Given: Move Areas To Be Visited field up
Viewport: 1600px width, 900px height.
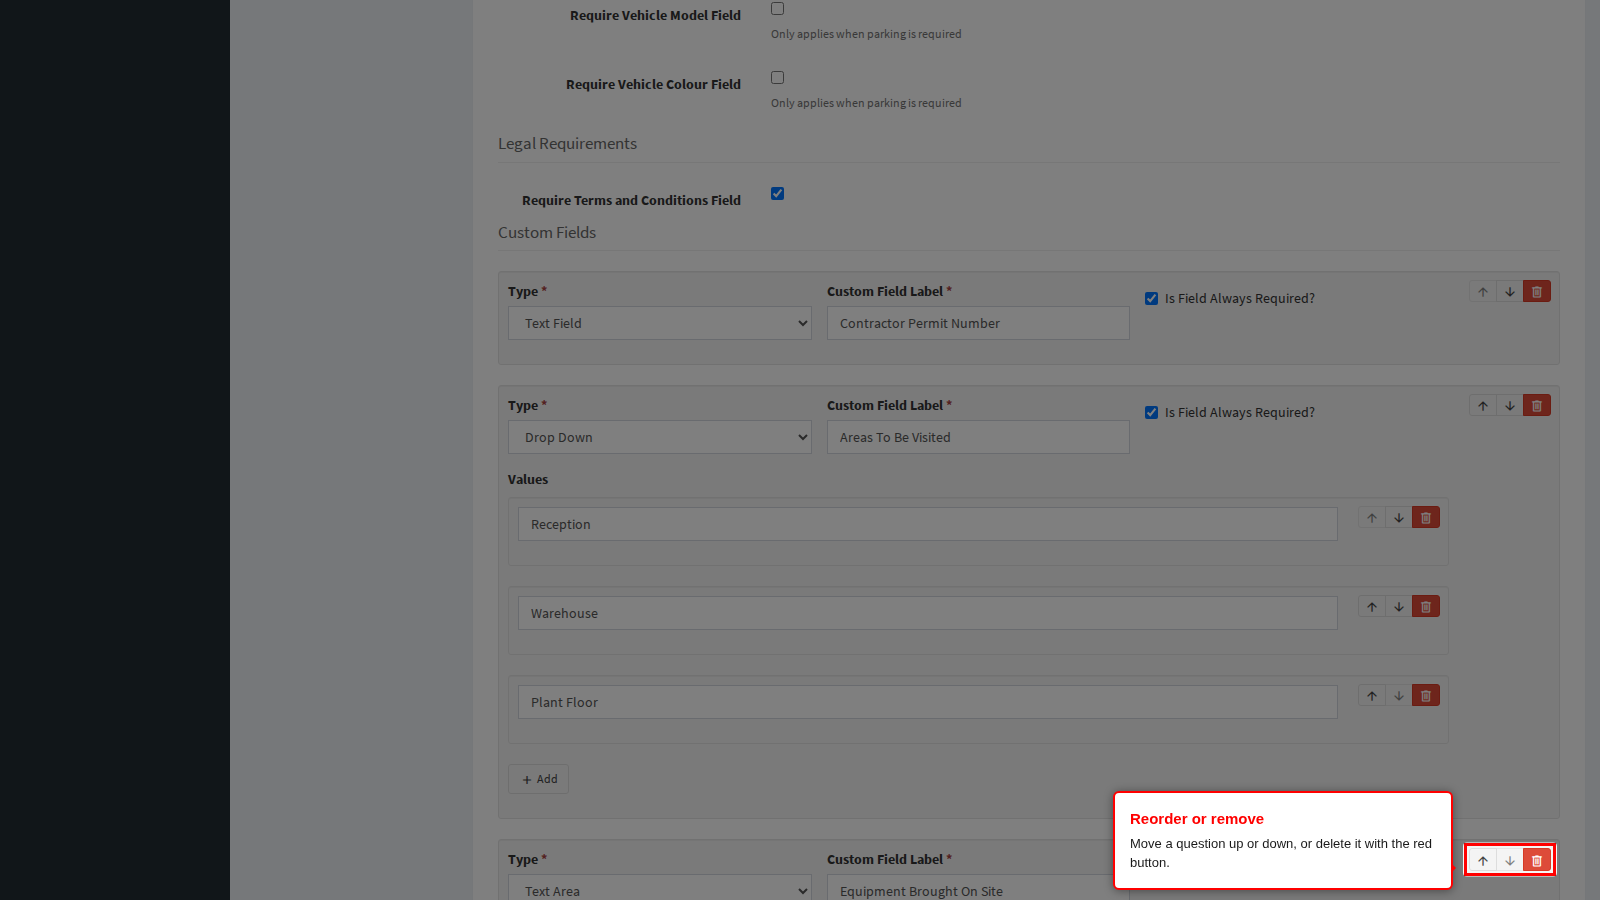Looking at the screenshot, I should pyautogui.click(x=1483, y=406).
